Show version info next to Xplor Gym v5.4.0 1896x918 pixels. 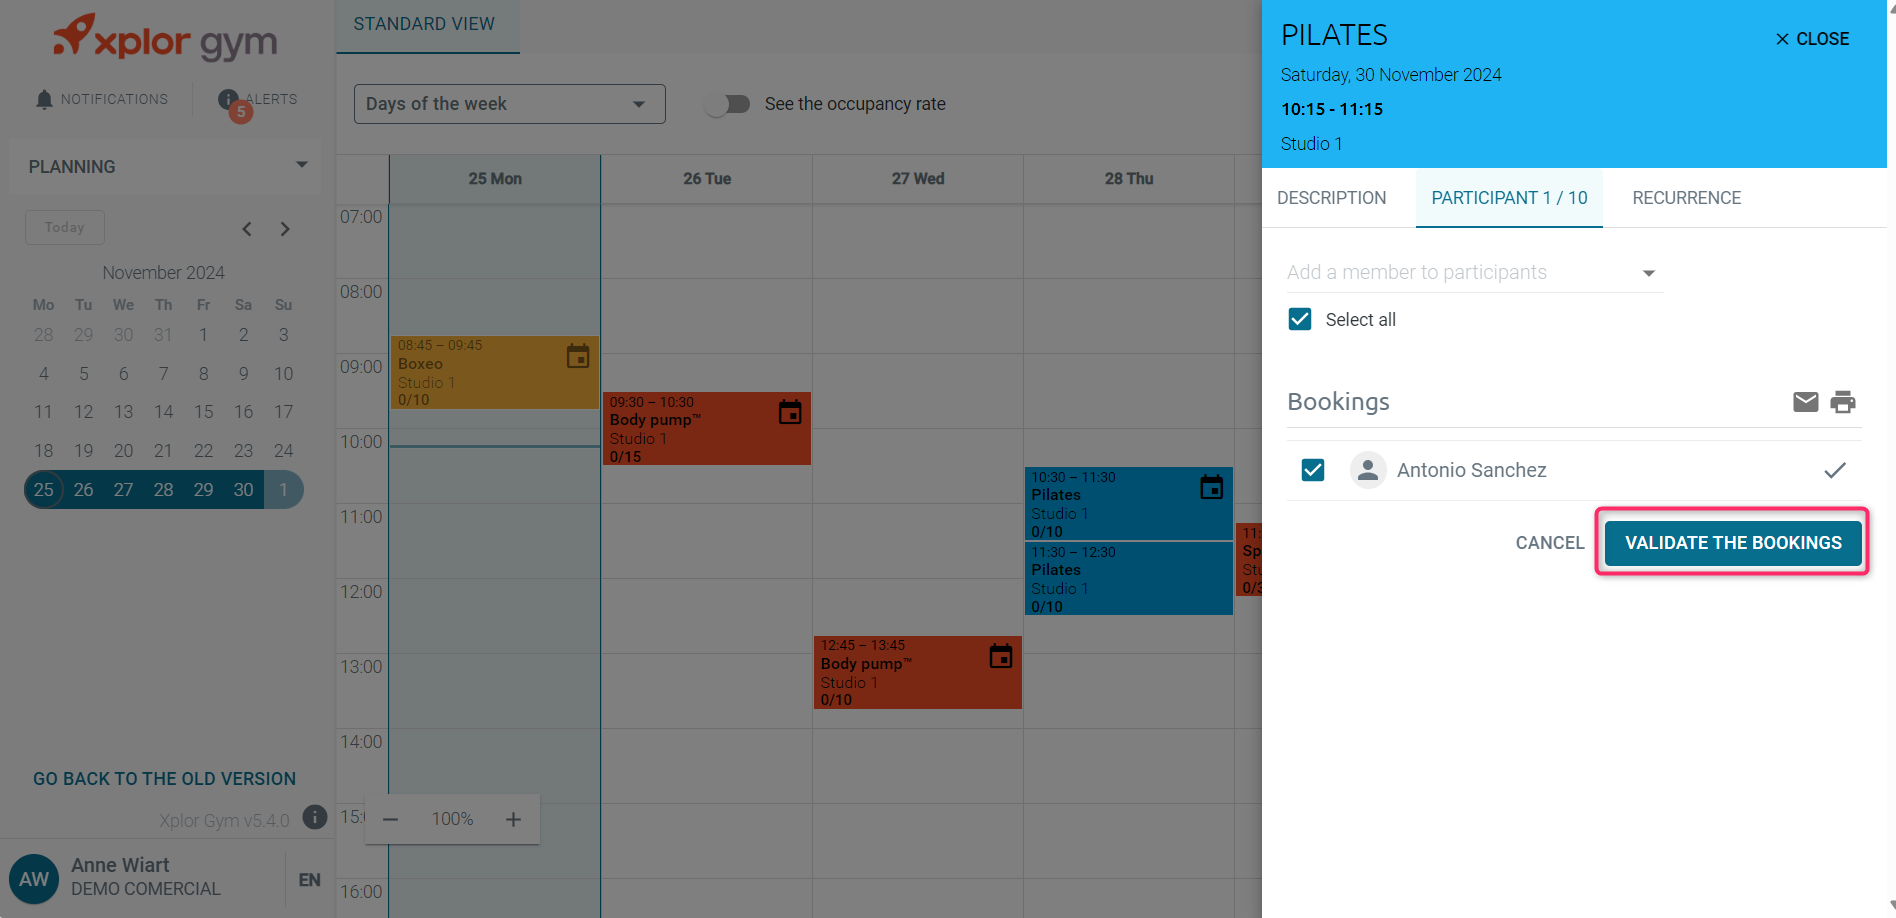tap(315, 817)
